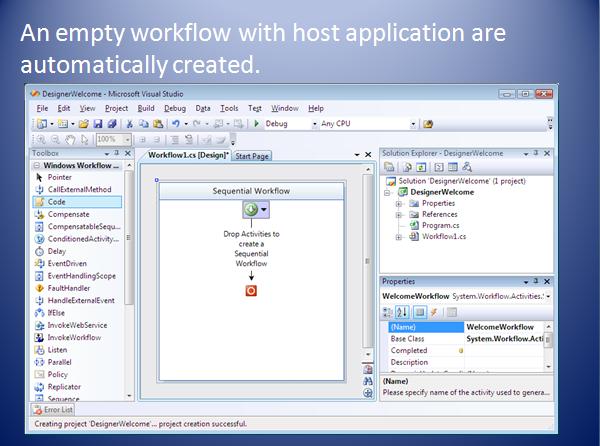Choose the FaultHandler activity in Toolbox
This screenshot has width=600, height=446.
pyautogui.click(x=68, y=288)
